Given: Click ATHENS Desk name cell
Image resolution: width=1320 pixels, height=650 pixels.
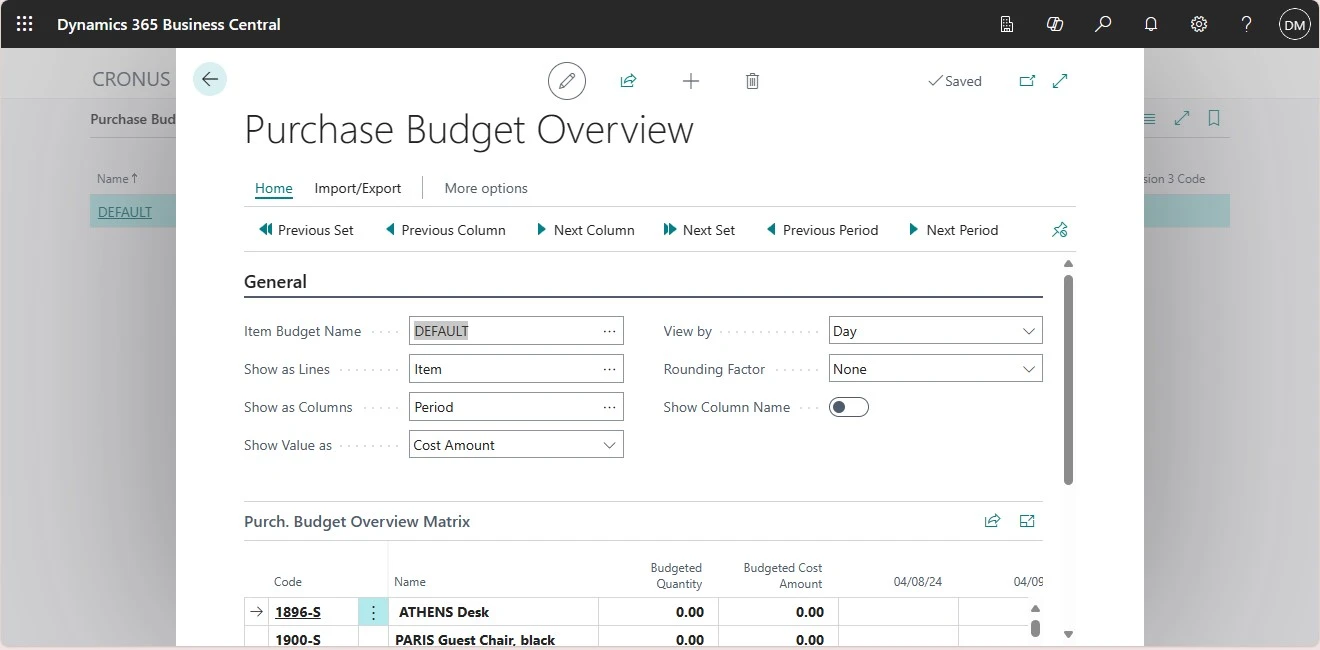Looking at the screenshot, I should 494,612.
